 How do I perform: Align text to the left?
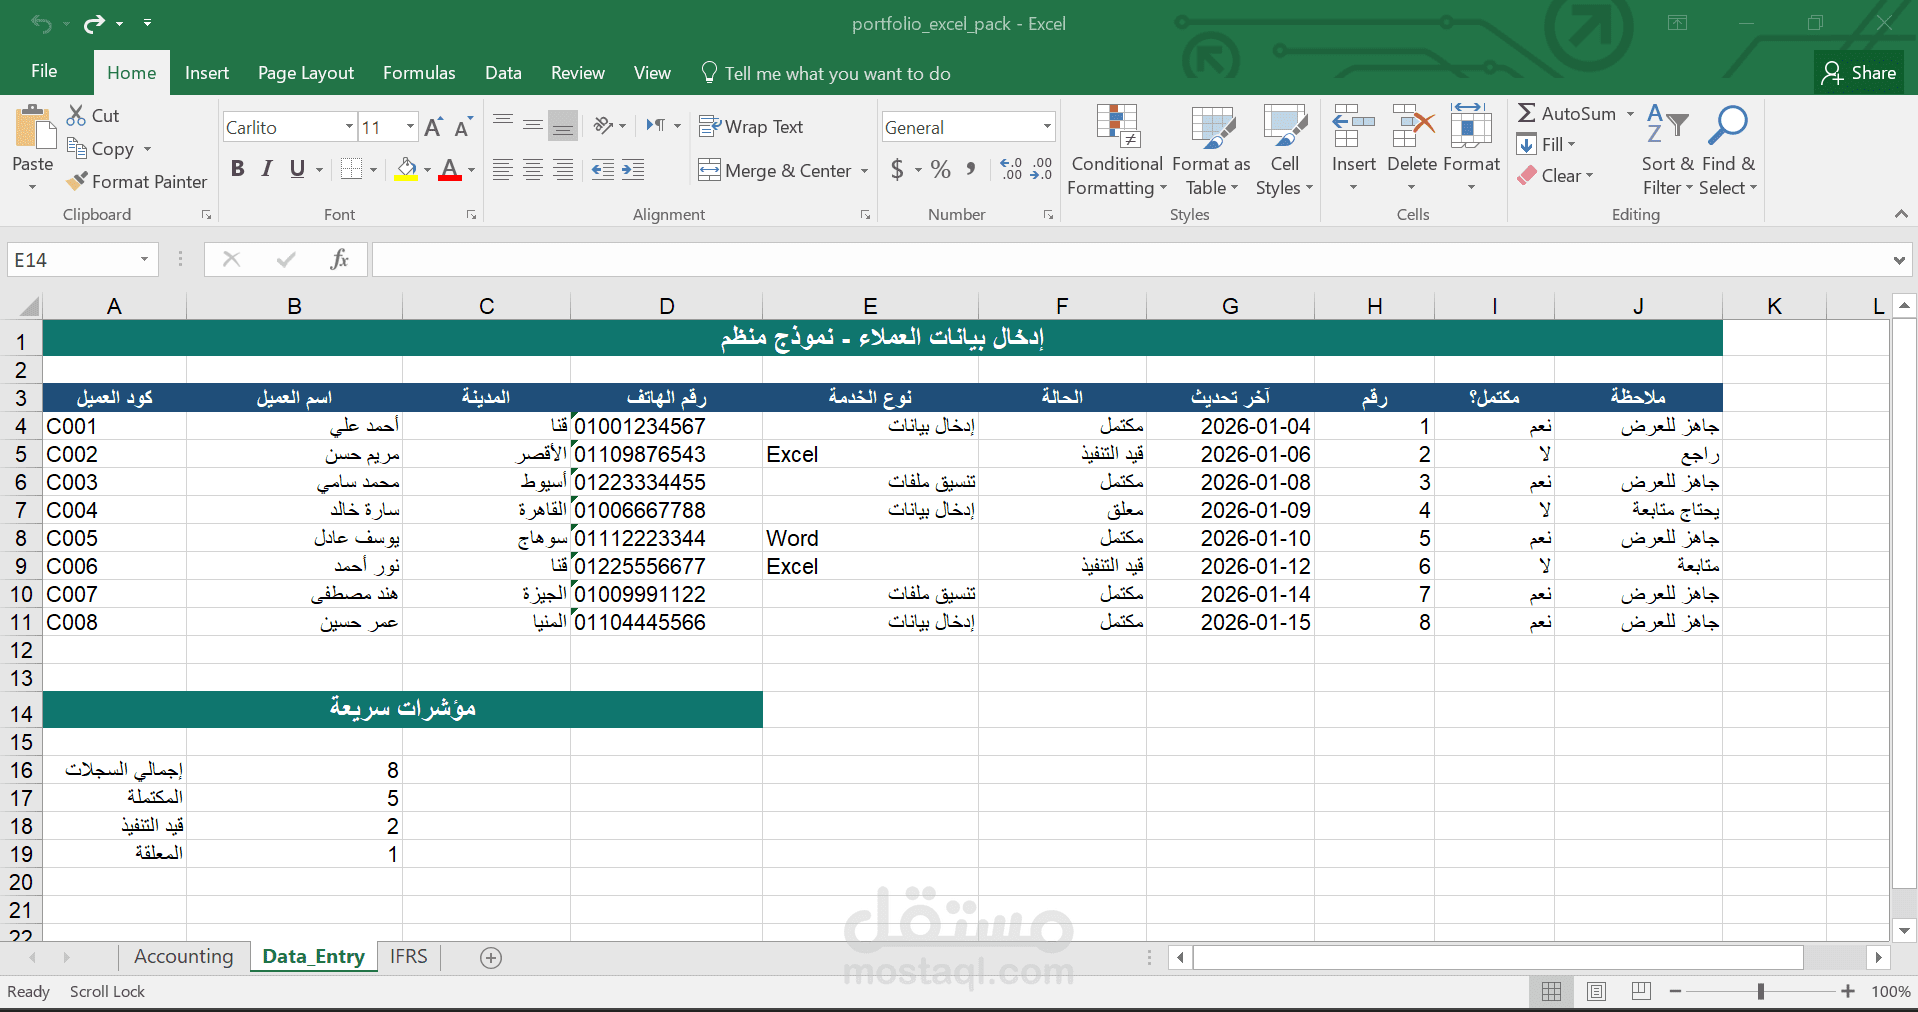pos(503,170)
